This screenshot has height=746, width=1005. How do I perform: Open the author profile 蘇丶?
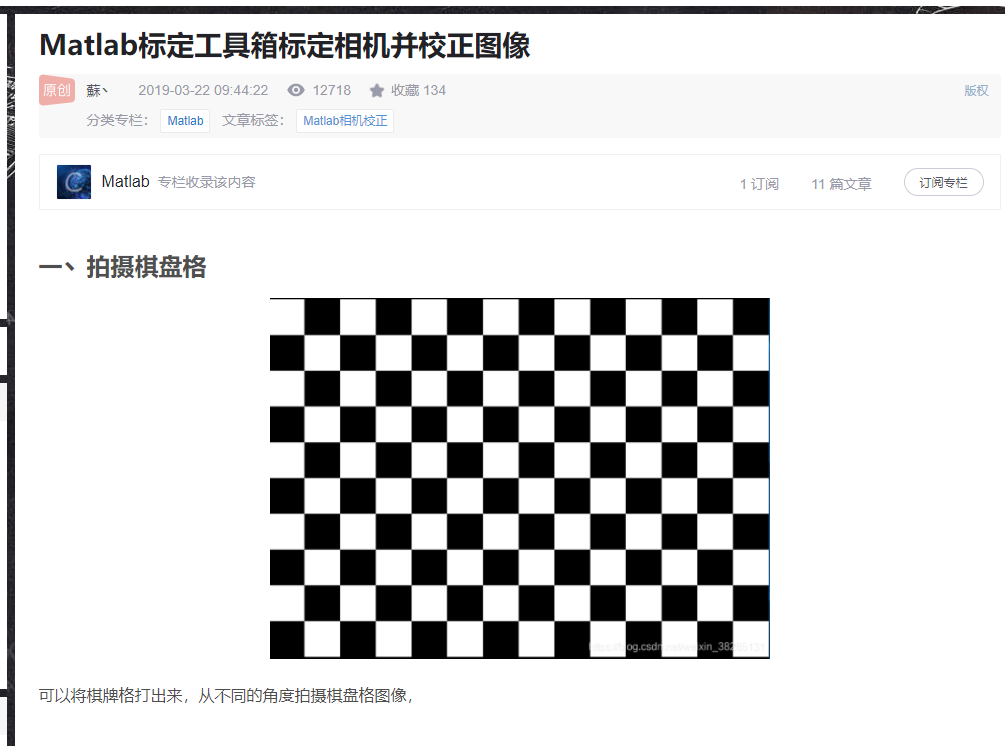95,89
